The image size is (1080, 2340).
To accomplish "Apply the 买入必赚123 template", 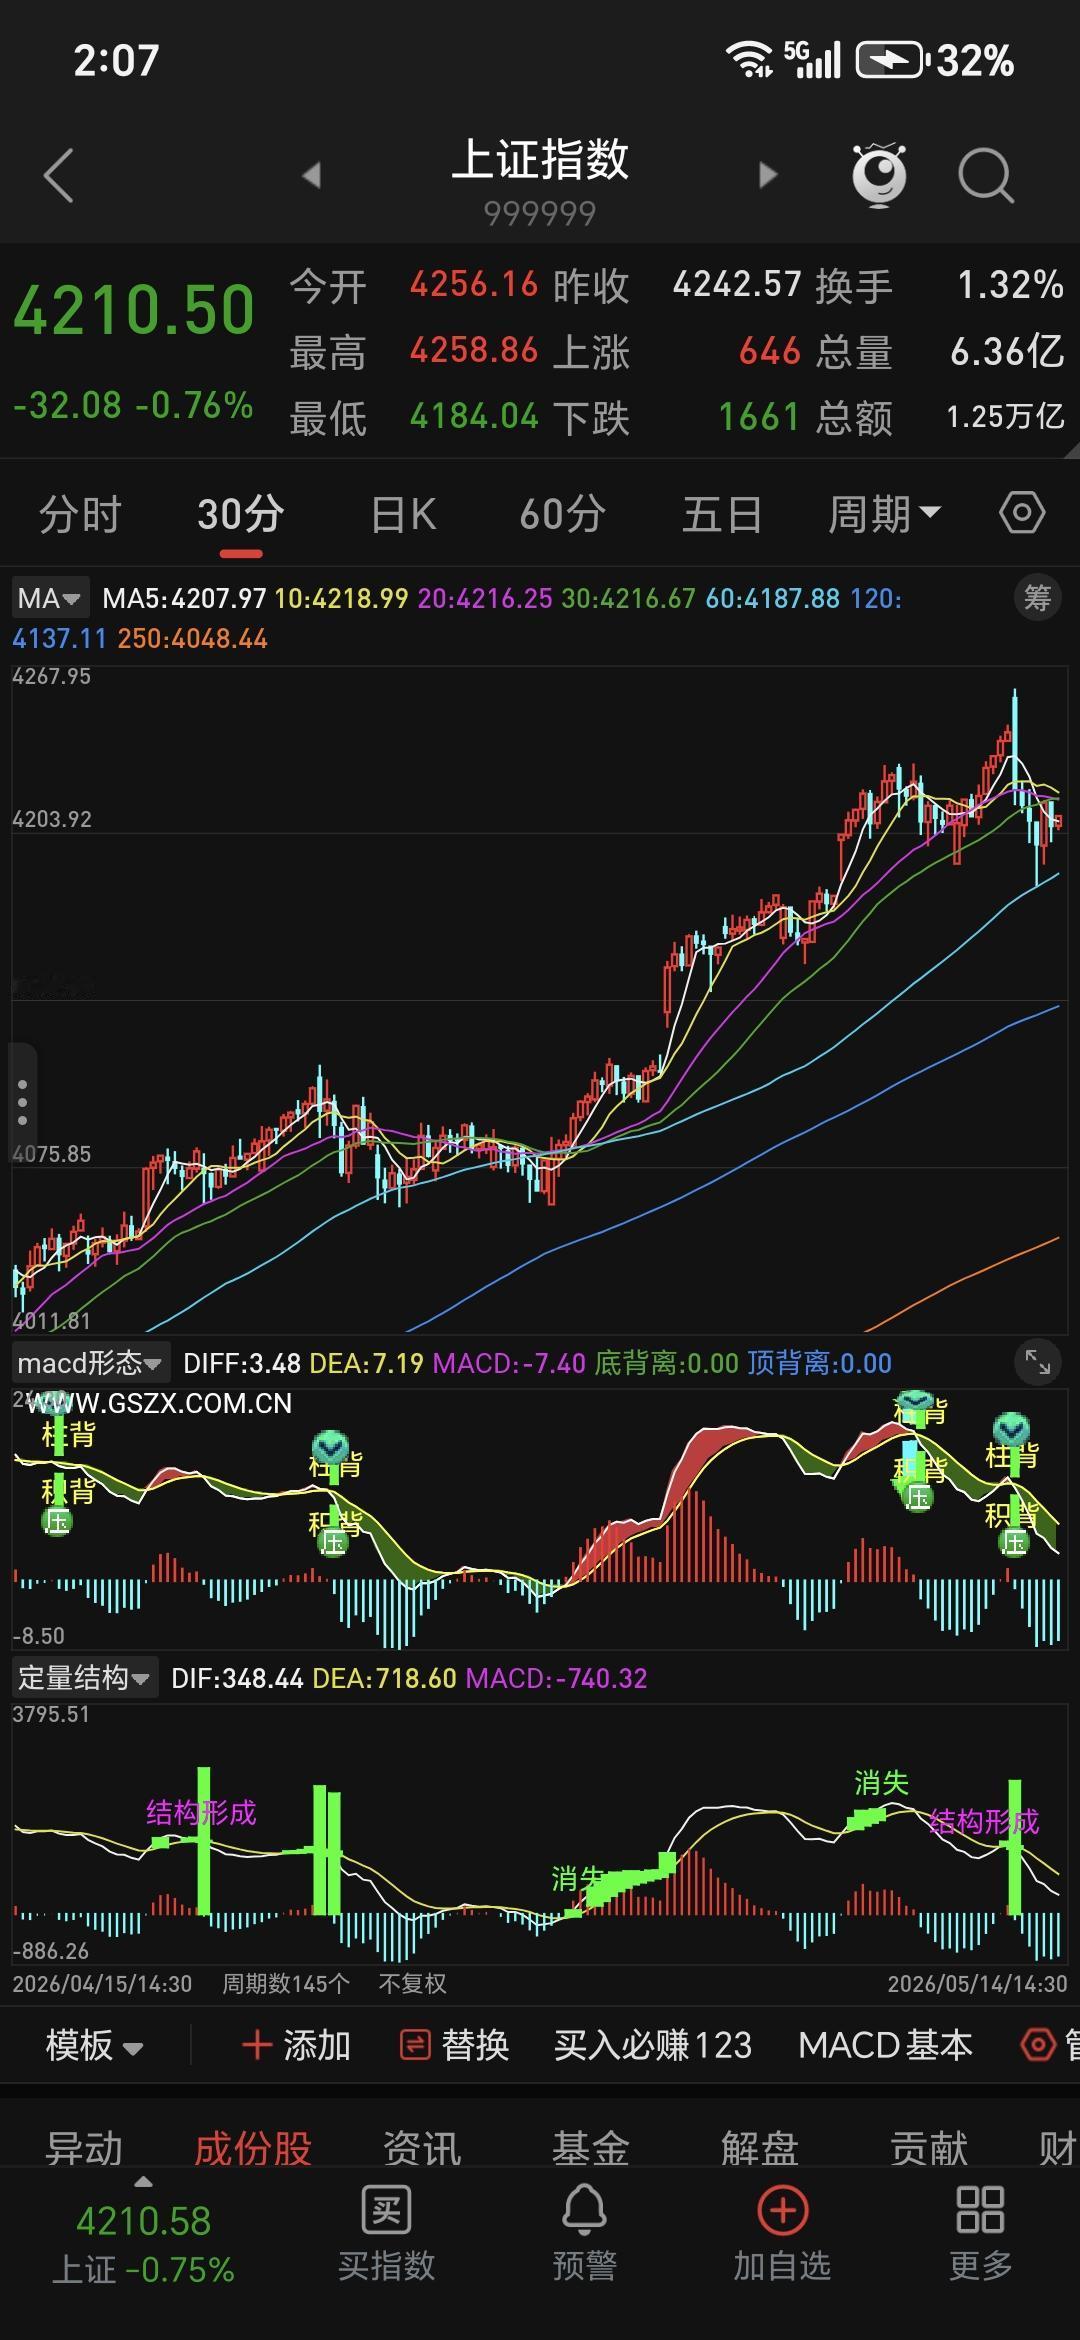I will pyautogui.click(x=653, y=2045).
